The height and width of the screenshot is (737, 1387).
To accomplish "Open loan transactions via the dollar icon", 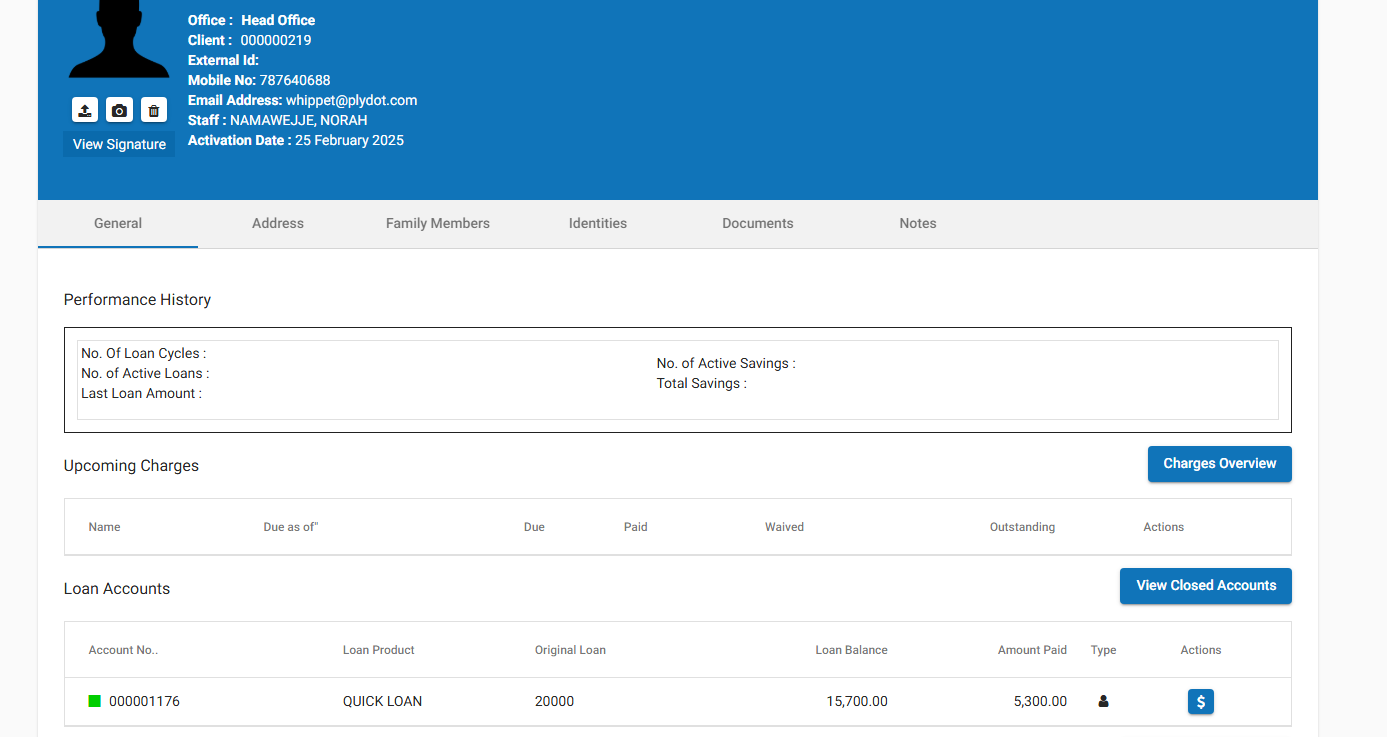I will click(x=1200, y=701).
